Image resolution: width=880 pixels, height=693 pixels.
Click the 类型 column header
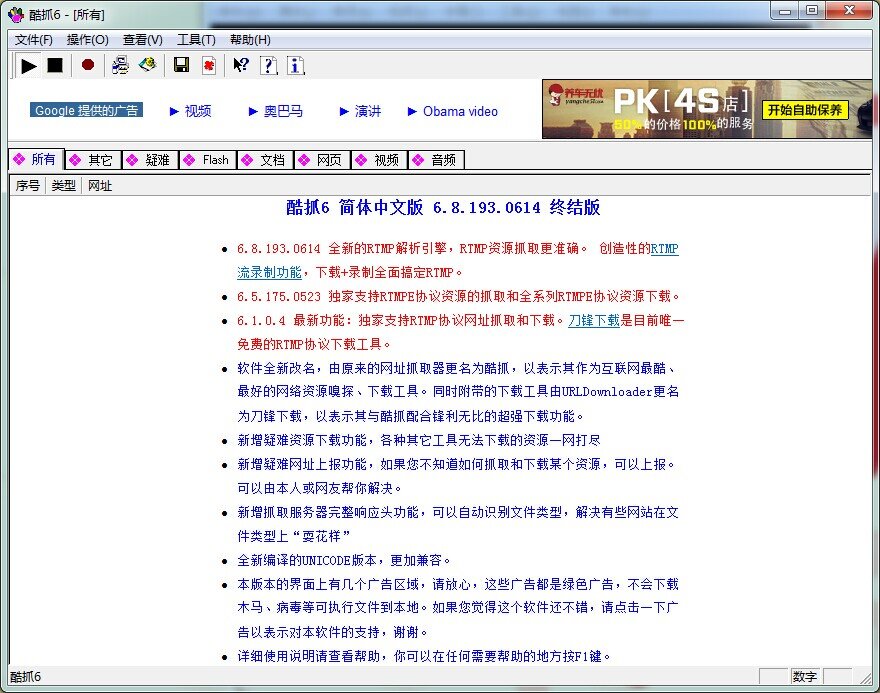click(63, 186)
